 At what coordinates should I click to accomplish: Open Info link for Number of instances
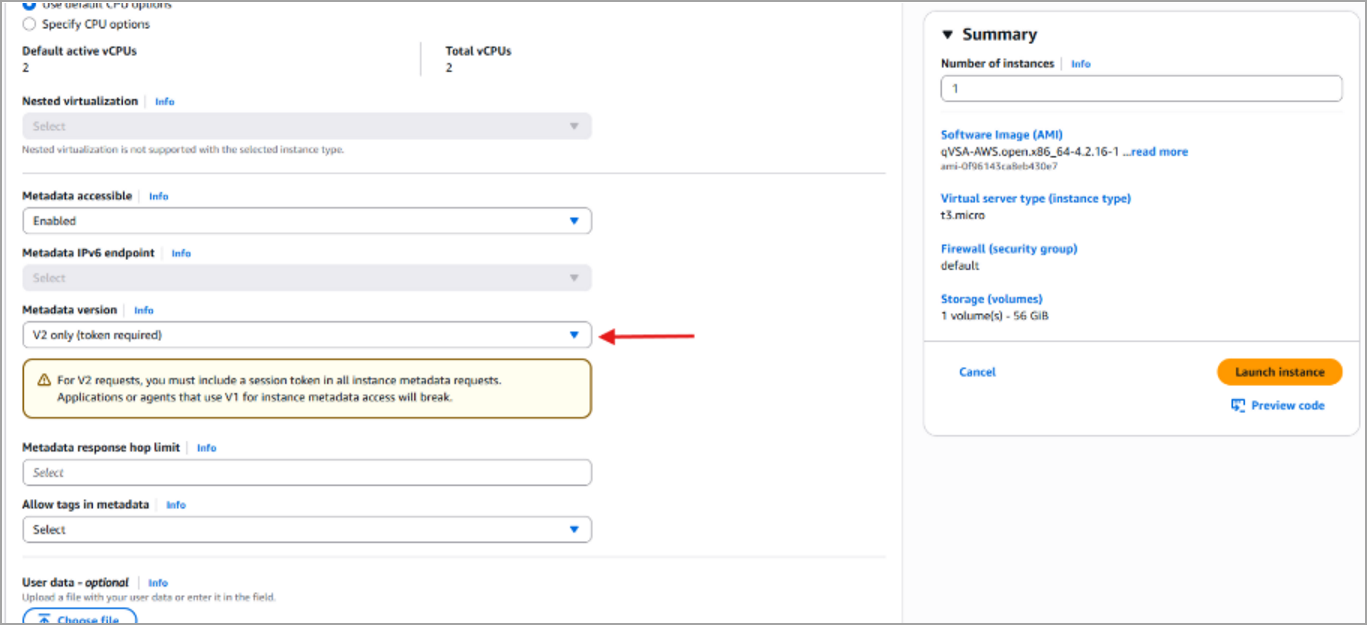click(x=1081, y=64)
